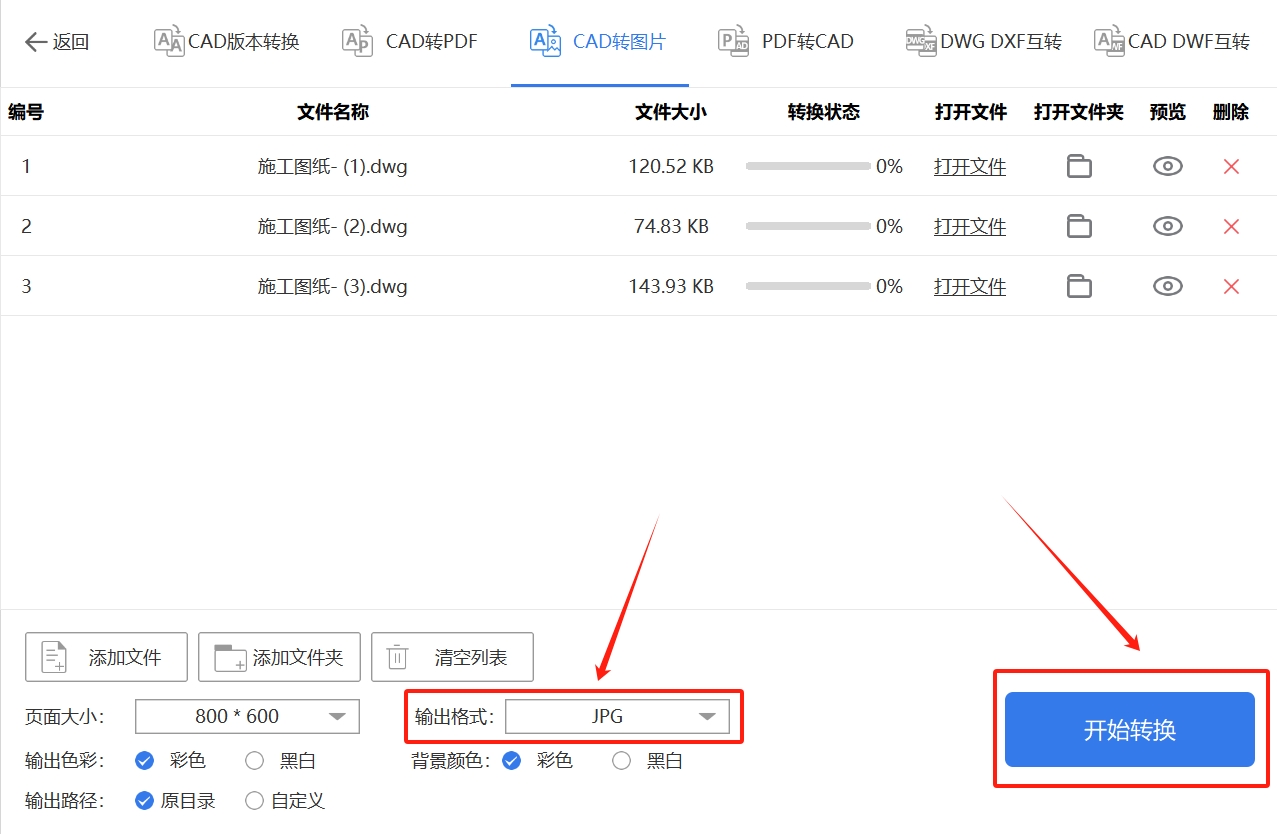Click the 清空列表 trash icon

396,656
